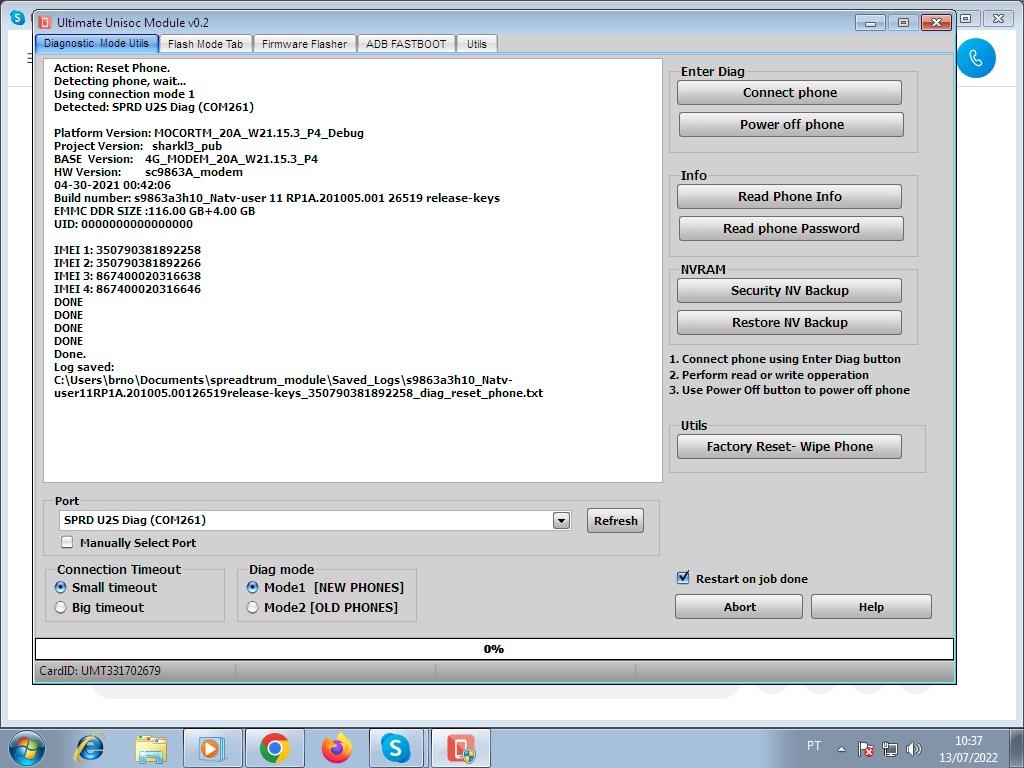
Task: Open the Firmware Flasher tab
Action: (304, 44)
